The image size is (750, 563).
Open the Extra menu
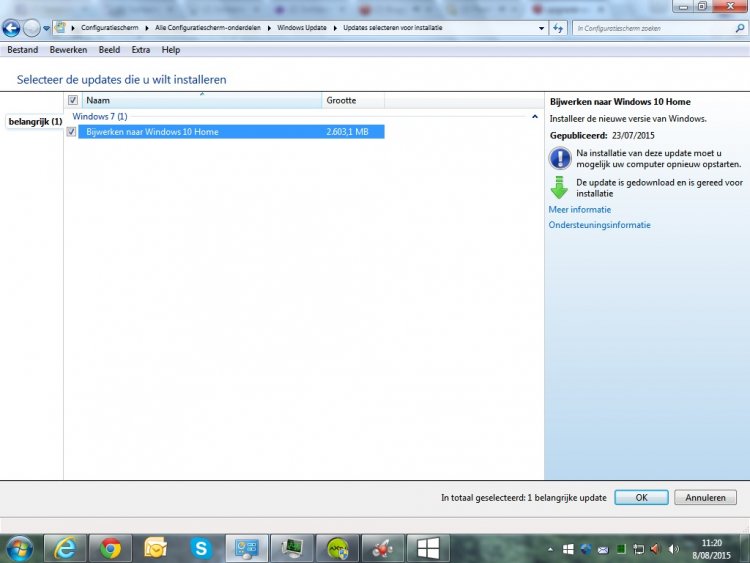(140, 50)
